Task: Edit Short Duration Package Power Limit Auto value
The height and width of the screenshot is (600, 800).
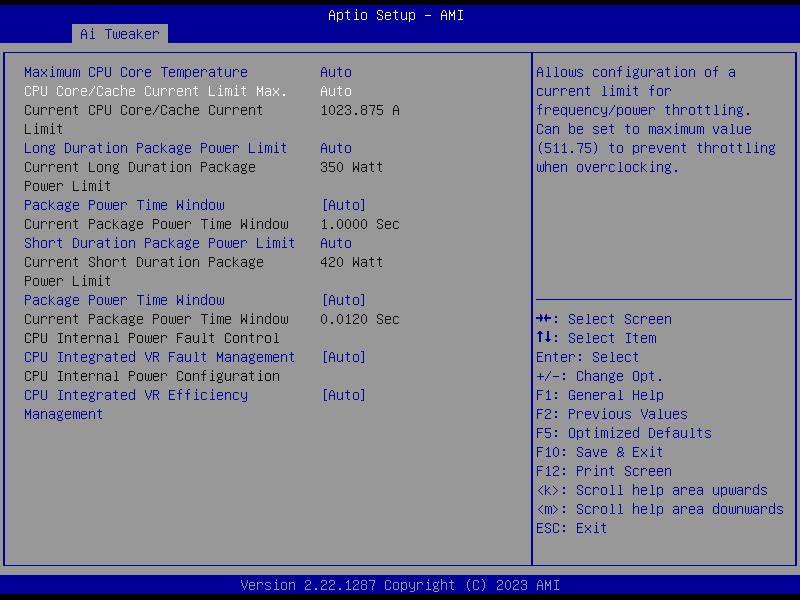Action: coord(336,243)
